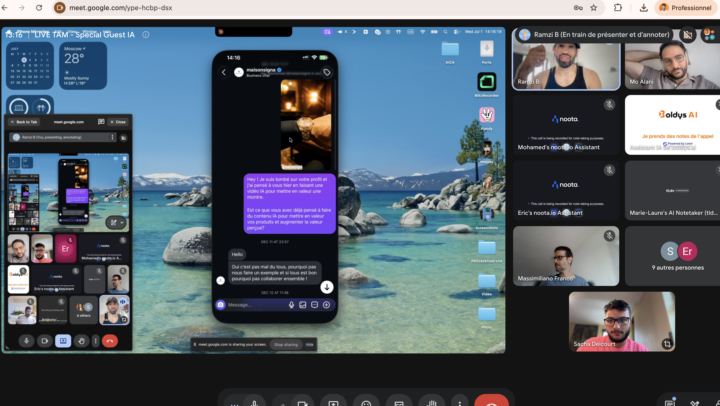Click the raise hand icon in mini Meet window
Image resolution: width=720 pixels, height=406 pixels.
coord(81,341)
